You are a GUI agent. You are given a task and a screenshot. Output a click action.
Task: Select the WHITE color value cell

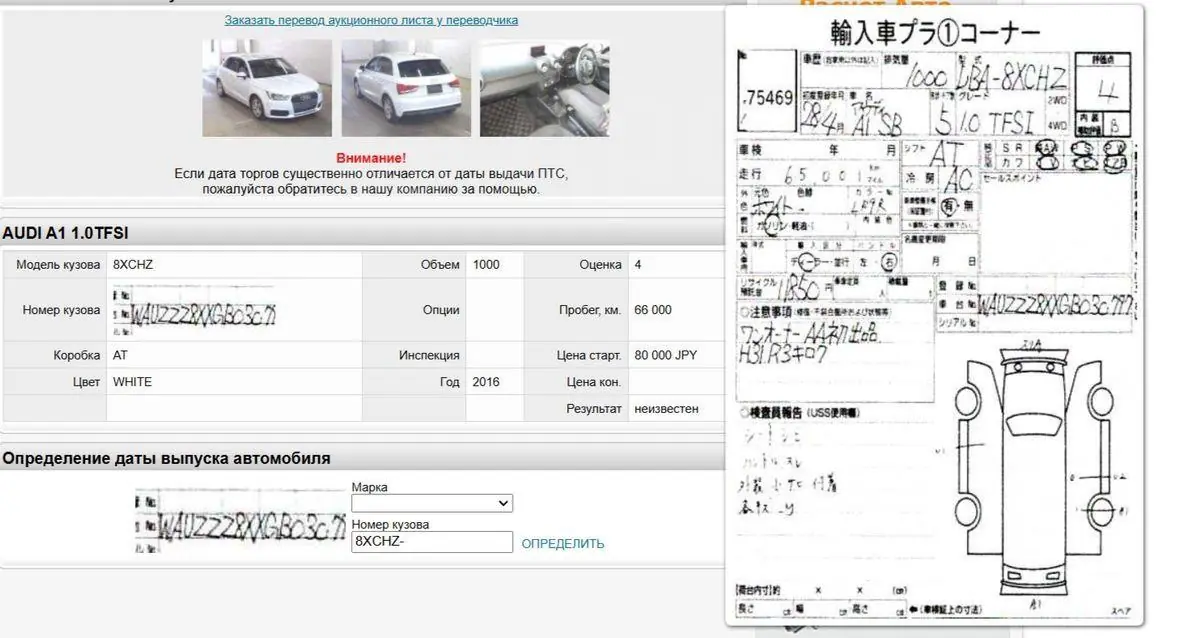tap(132, 382)
